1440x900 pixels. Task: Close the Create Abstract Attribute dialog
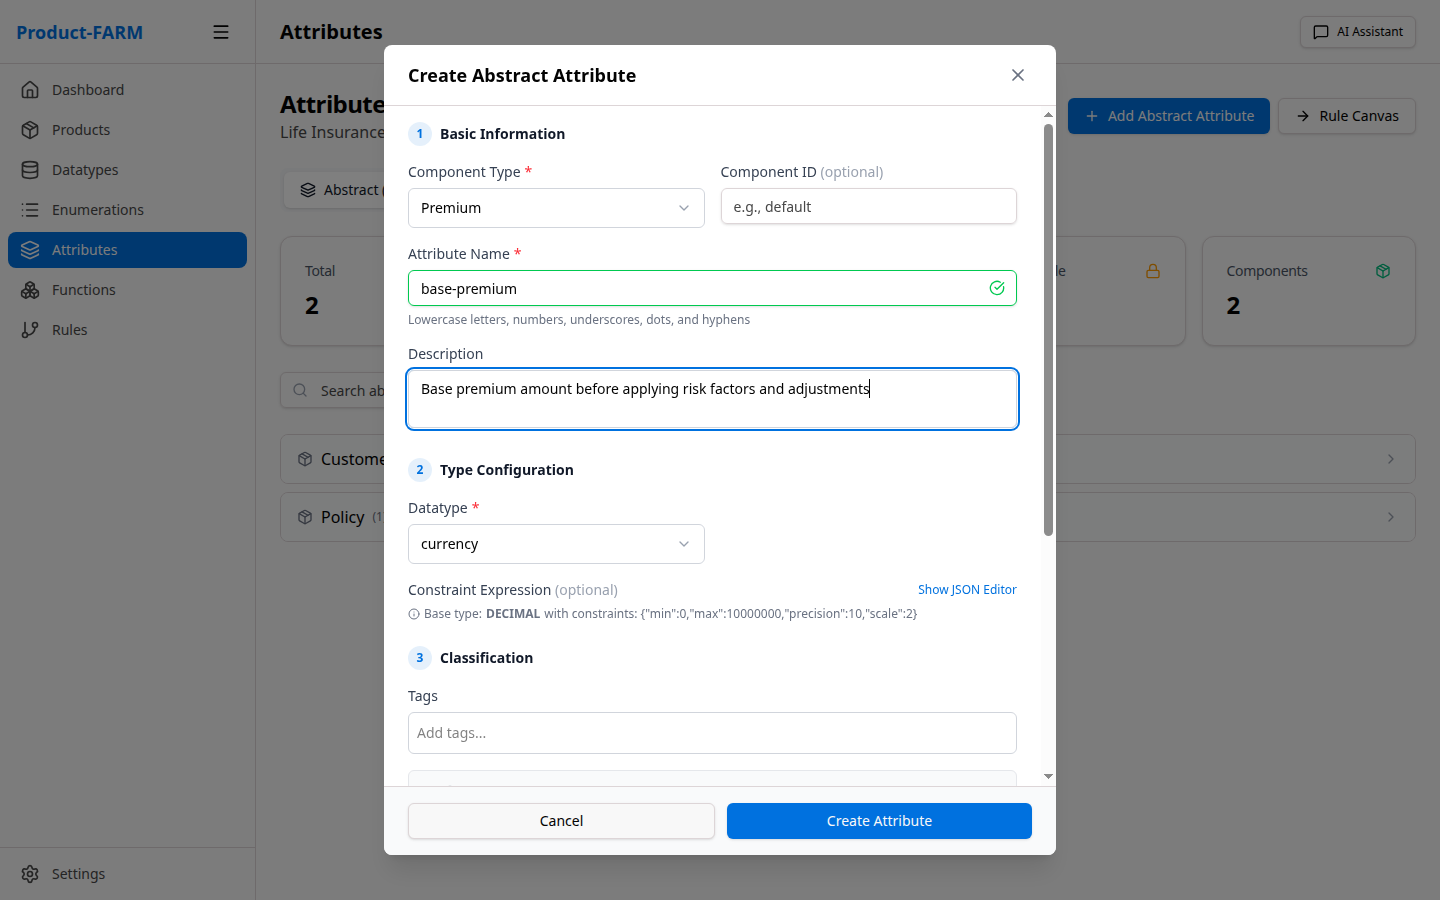pos(1017,75)
